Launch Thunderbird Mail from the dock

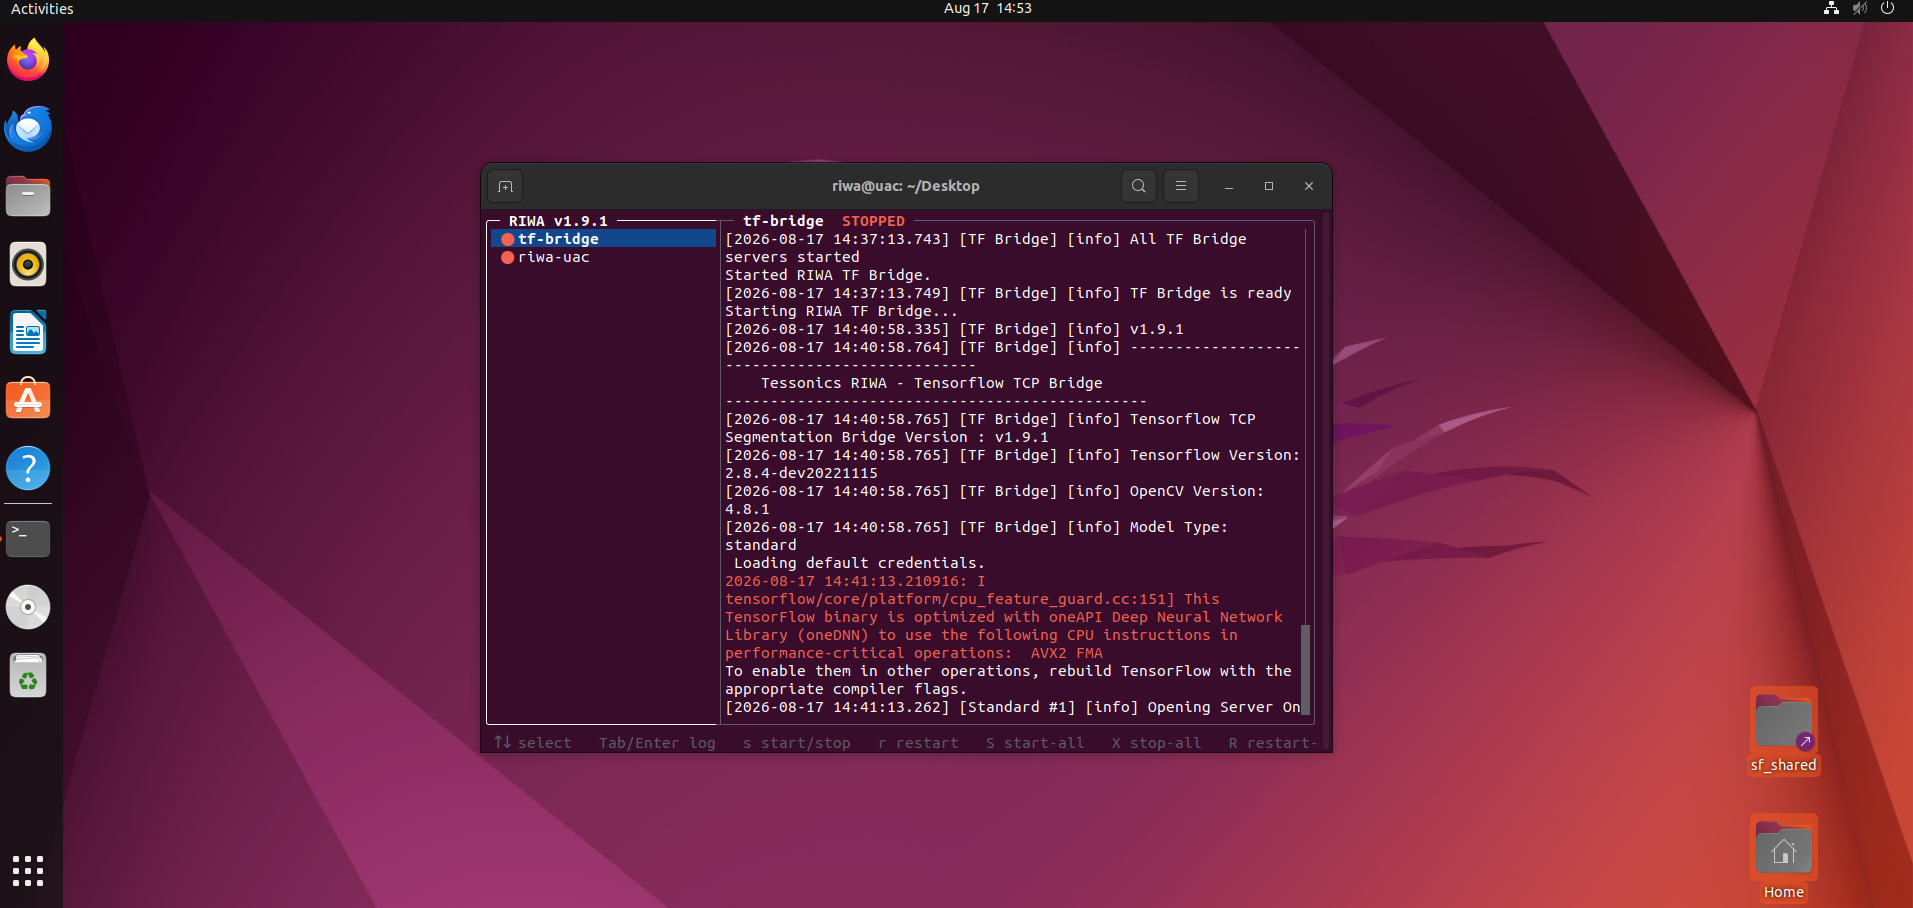(x=28, y=128)
